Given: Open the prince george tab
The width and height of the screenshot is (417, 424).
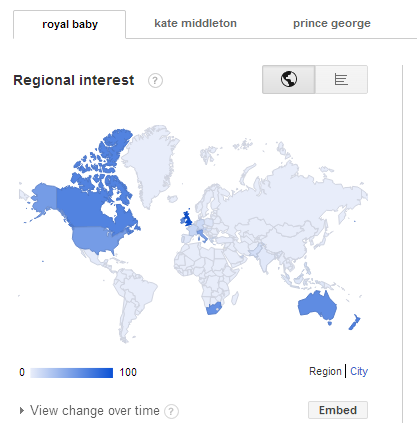Looking at the screenshot, I should (x=332, y=23).
